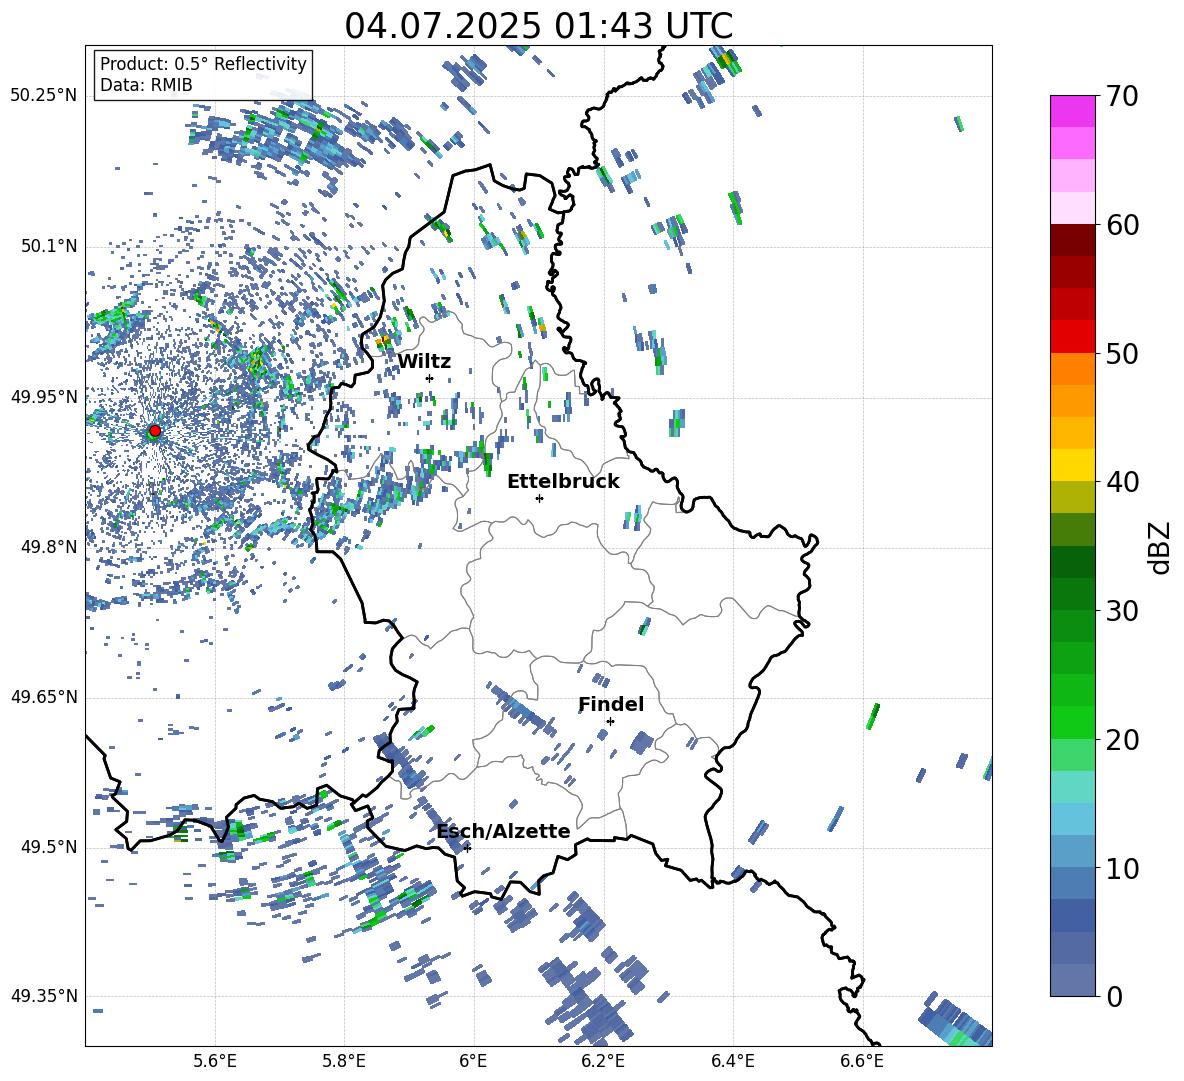This screenshot has width=1184, height=1081.
Task: Click the 30 tick label on colorbar
Action: tap(1121, 611)
